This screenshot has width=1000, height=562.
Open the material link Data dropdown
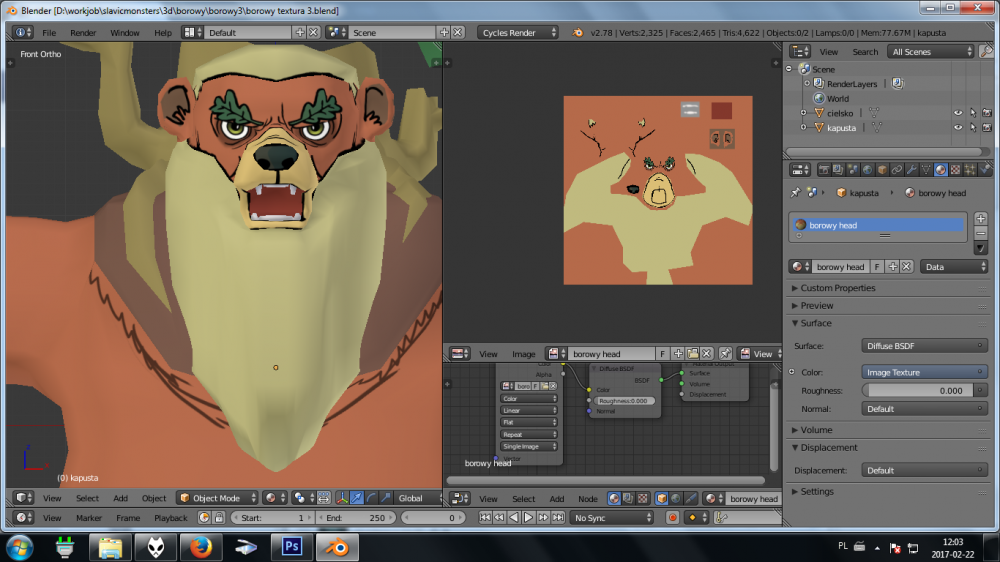(954, 267)
